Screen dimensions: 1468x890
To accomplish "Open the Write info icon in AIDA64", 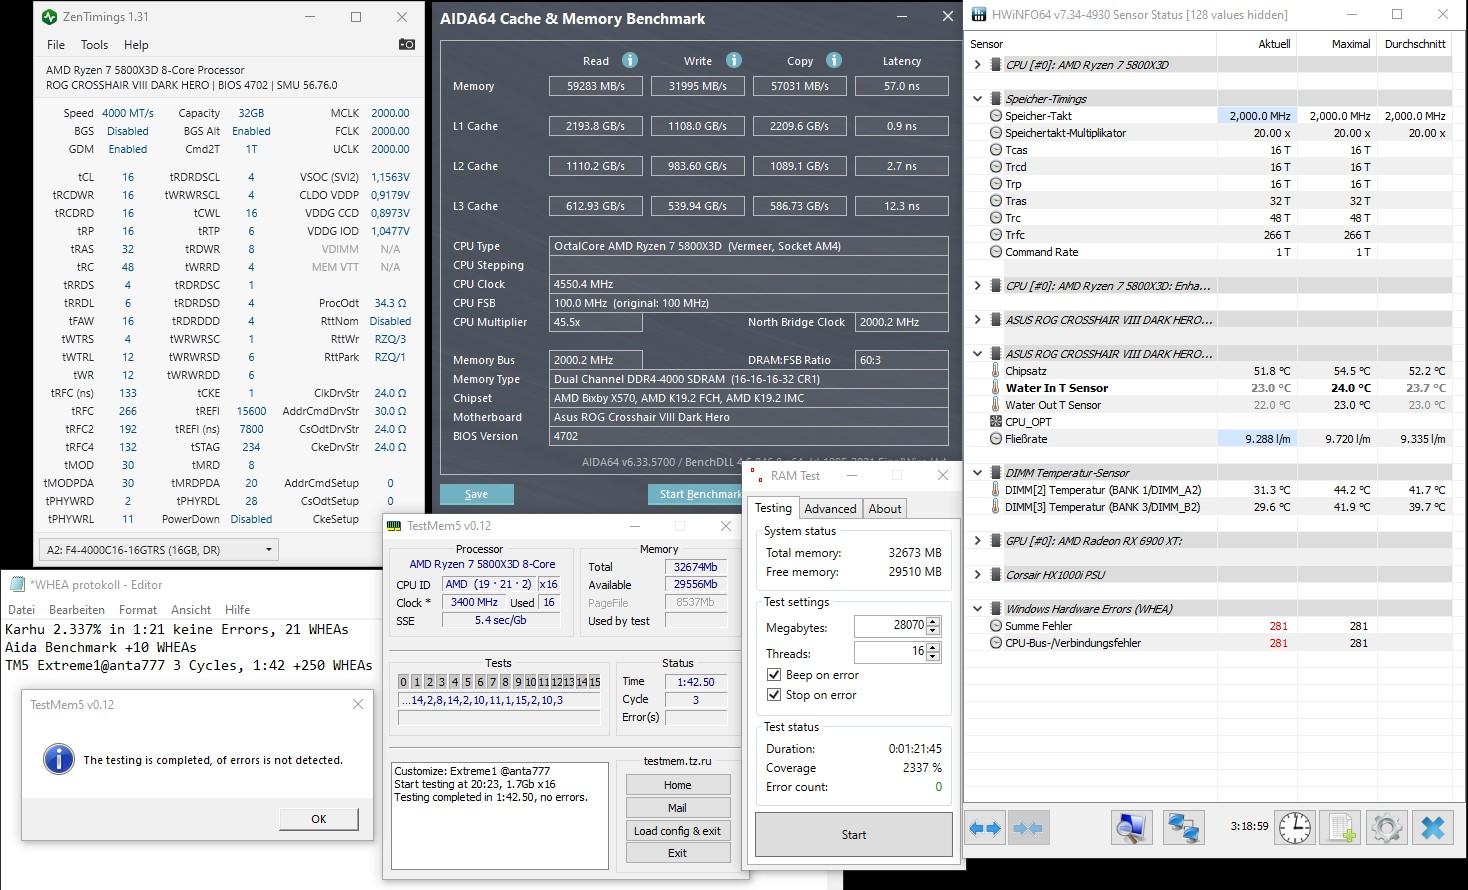I will 734,60.
